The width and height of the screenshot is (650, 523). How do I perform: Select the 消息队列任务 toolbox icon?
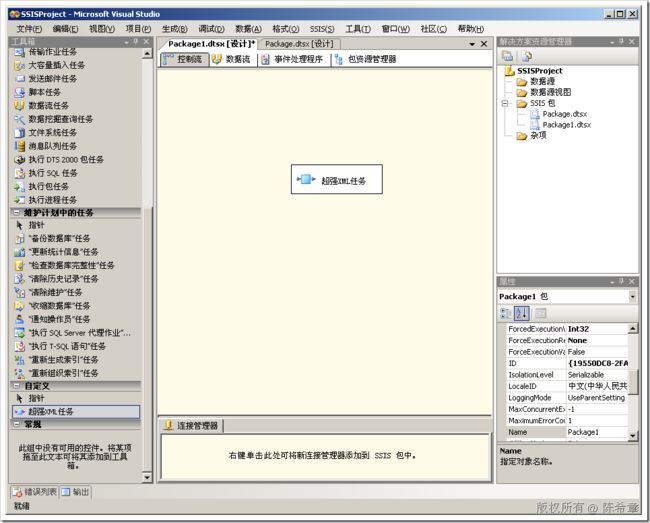(x=19, y=146)
